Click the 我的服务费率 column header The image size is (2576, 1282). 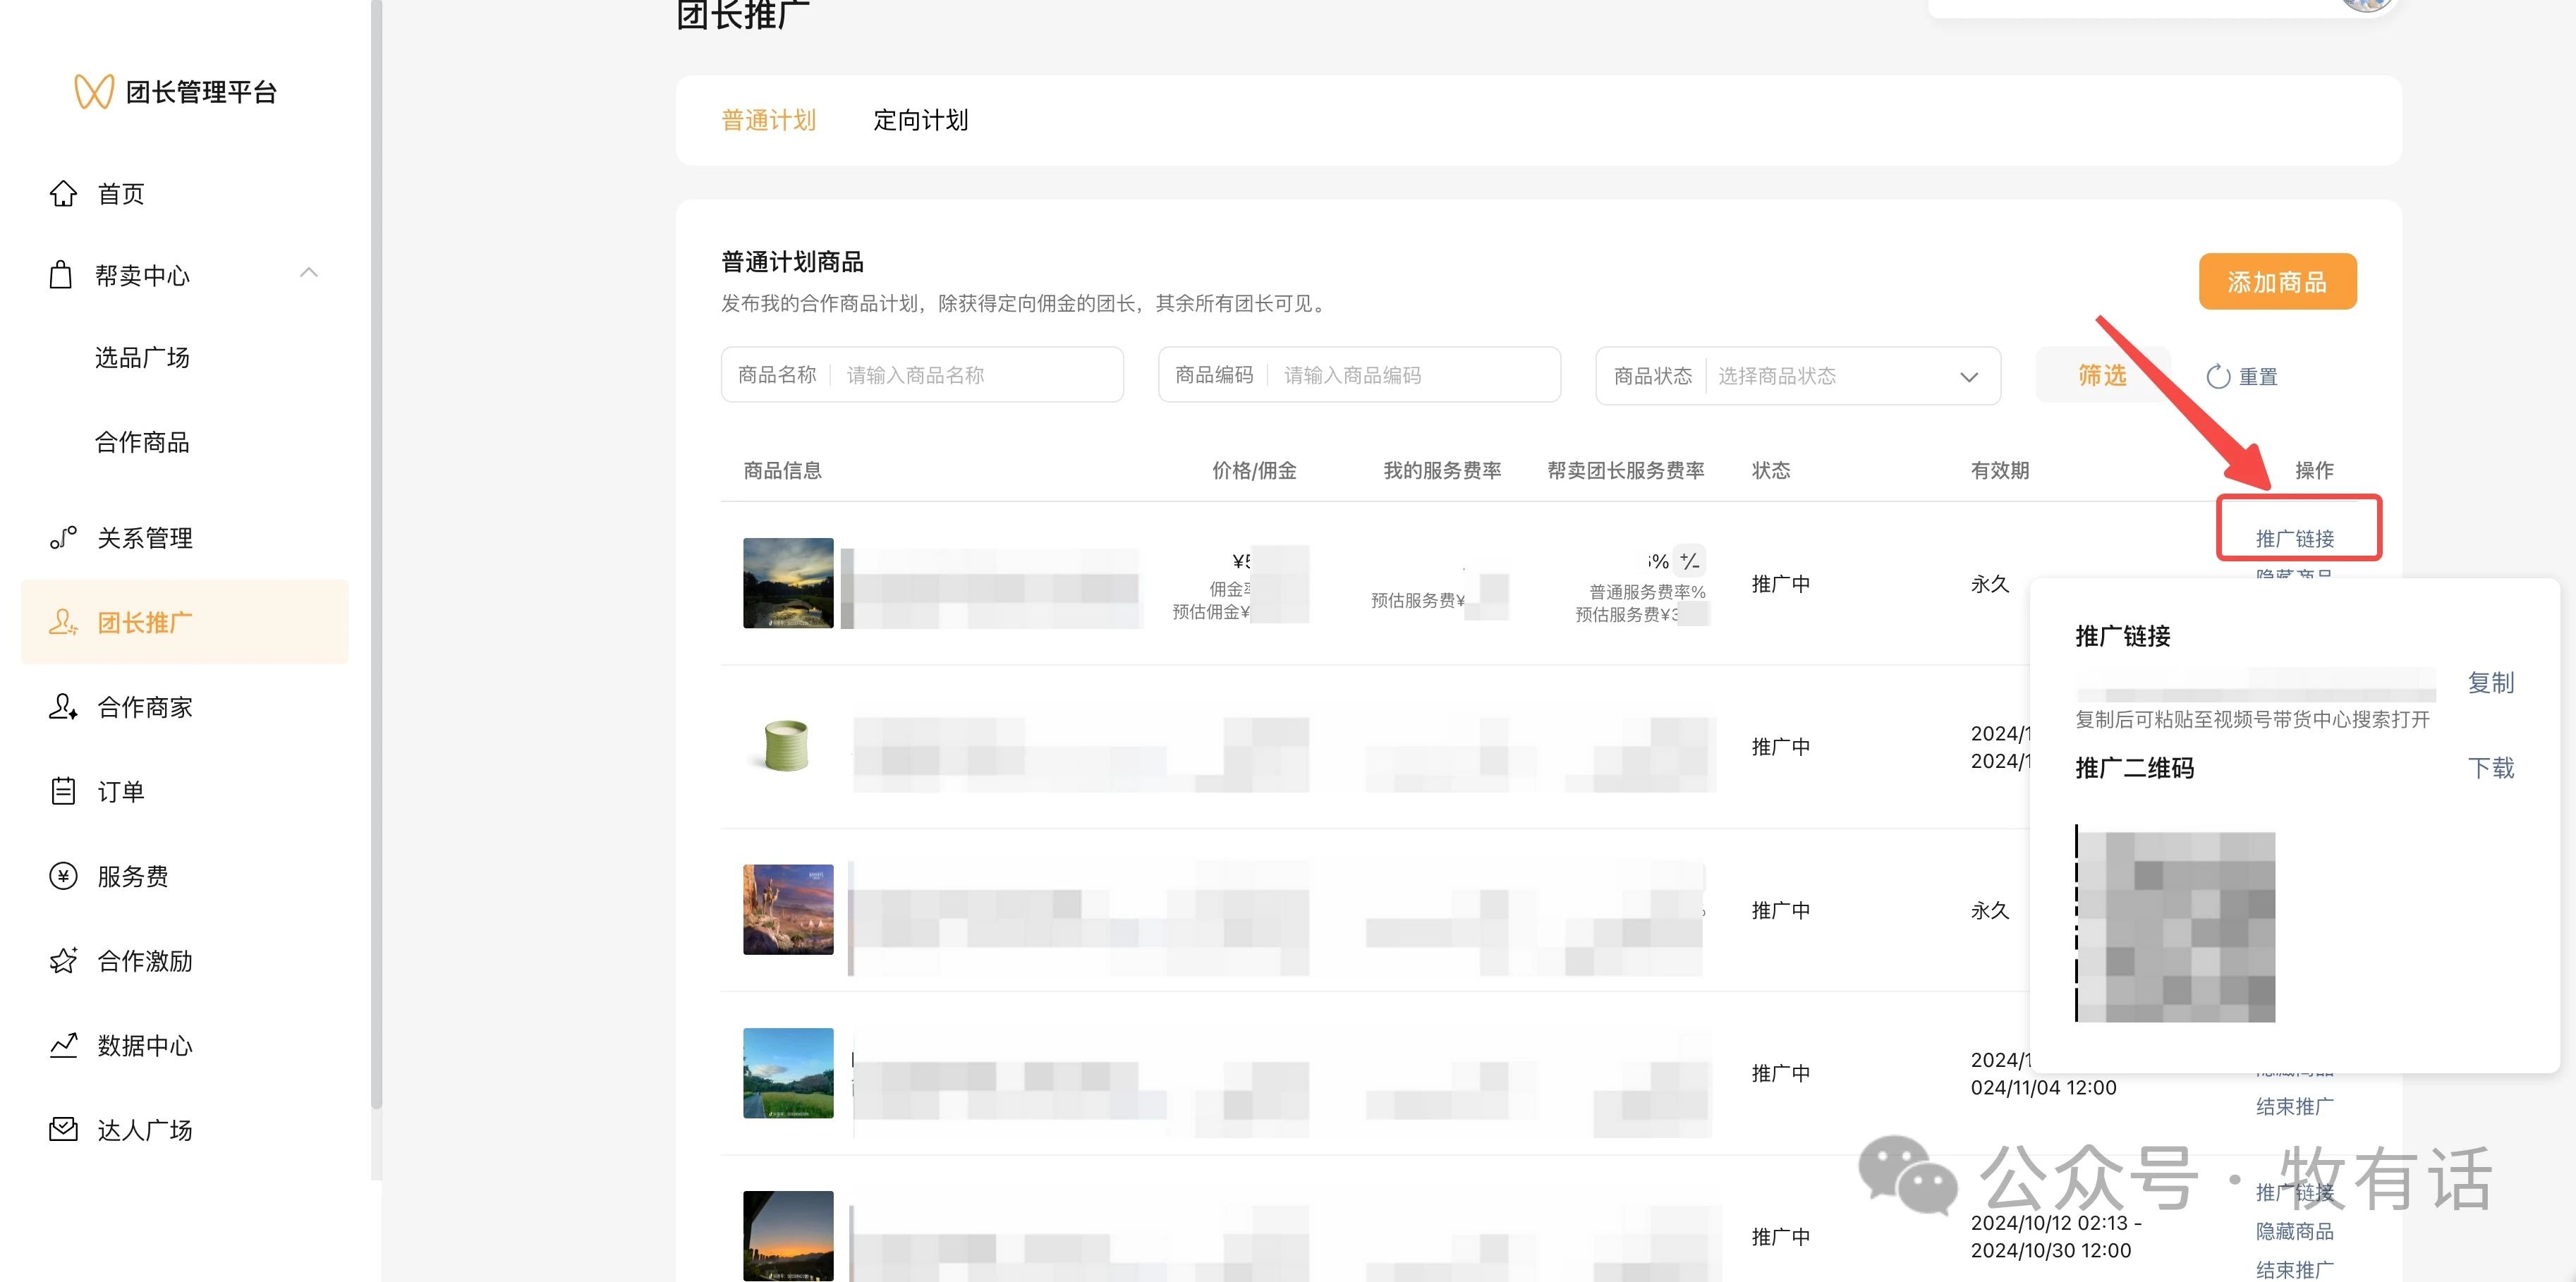pyautogui.click(x=1442, y=470)
